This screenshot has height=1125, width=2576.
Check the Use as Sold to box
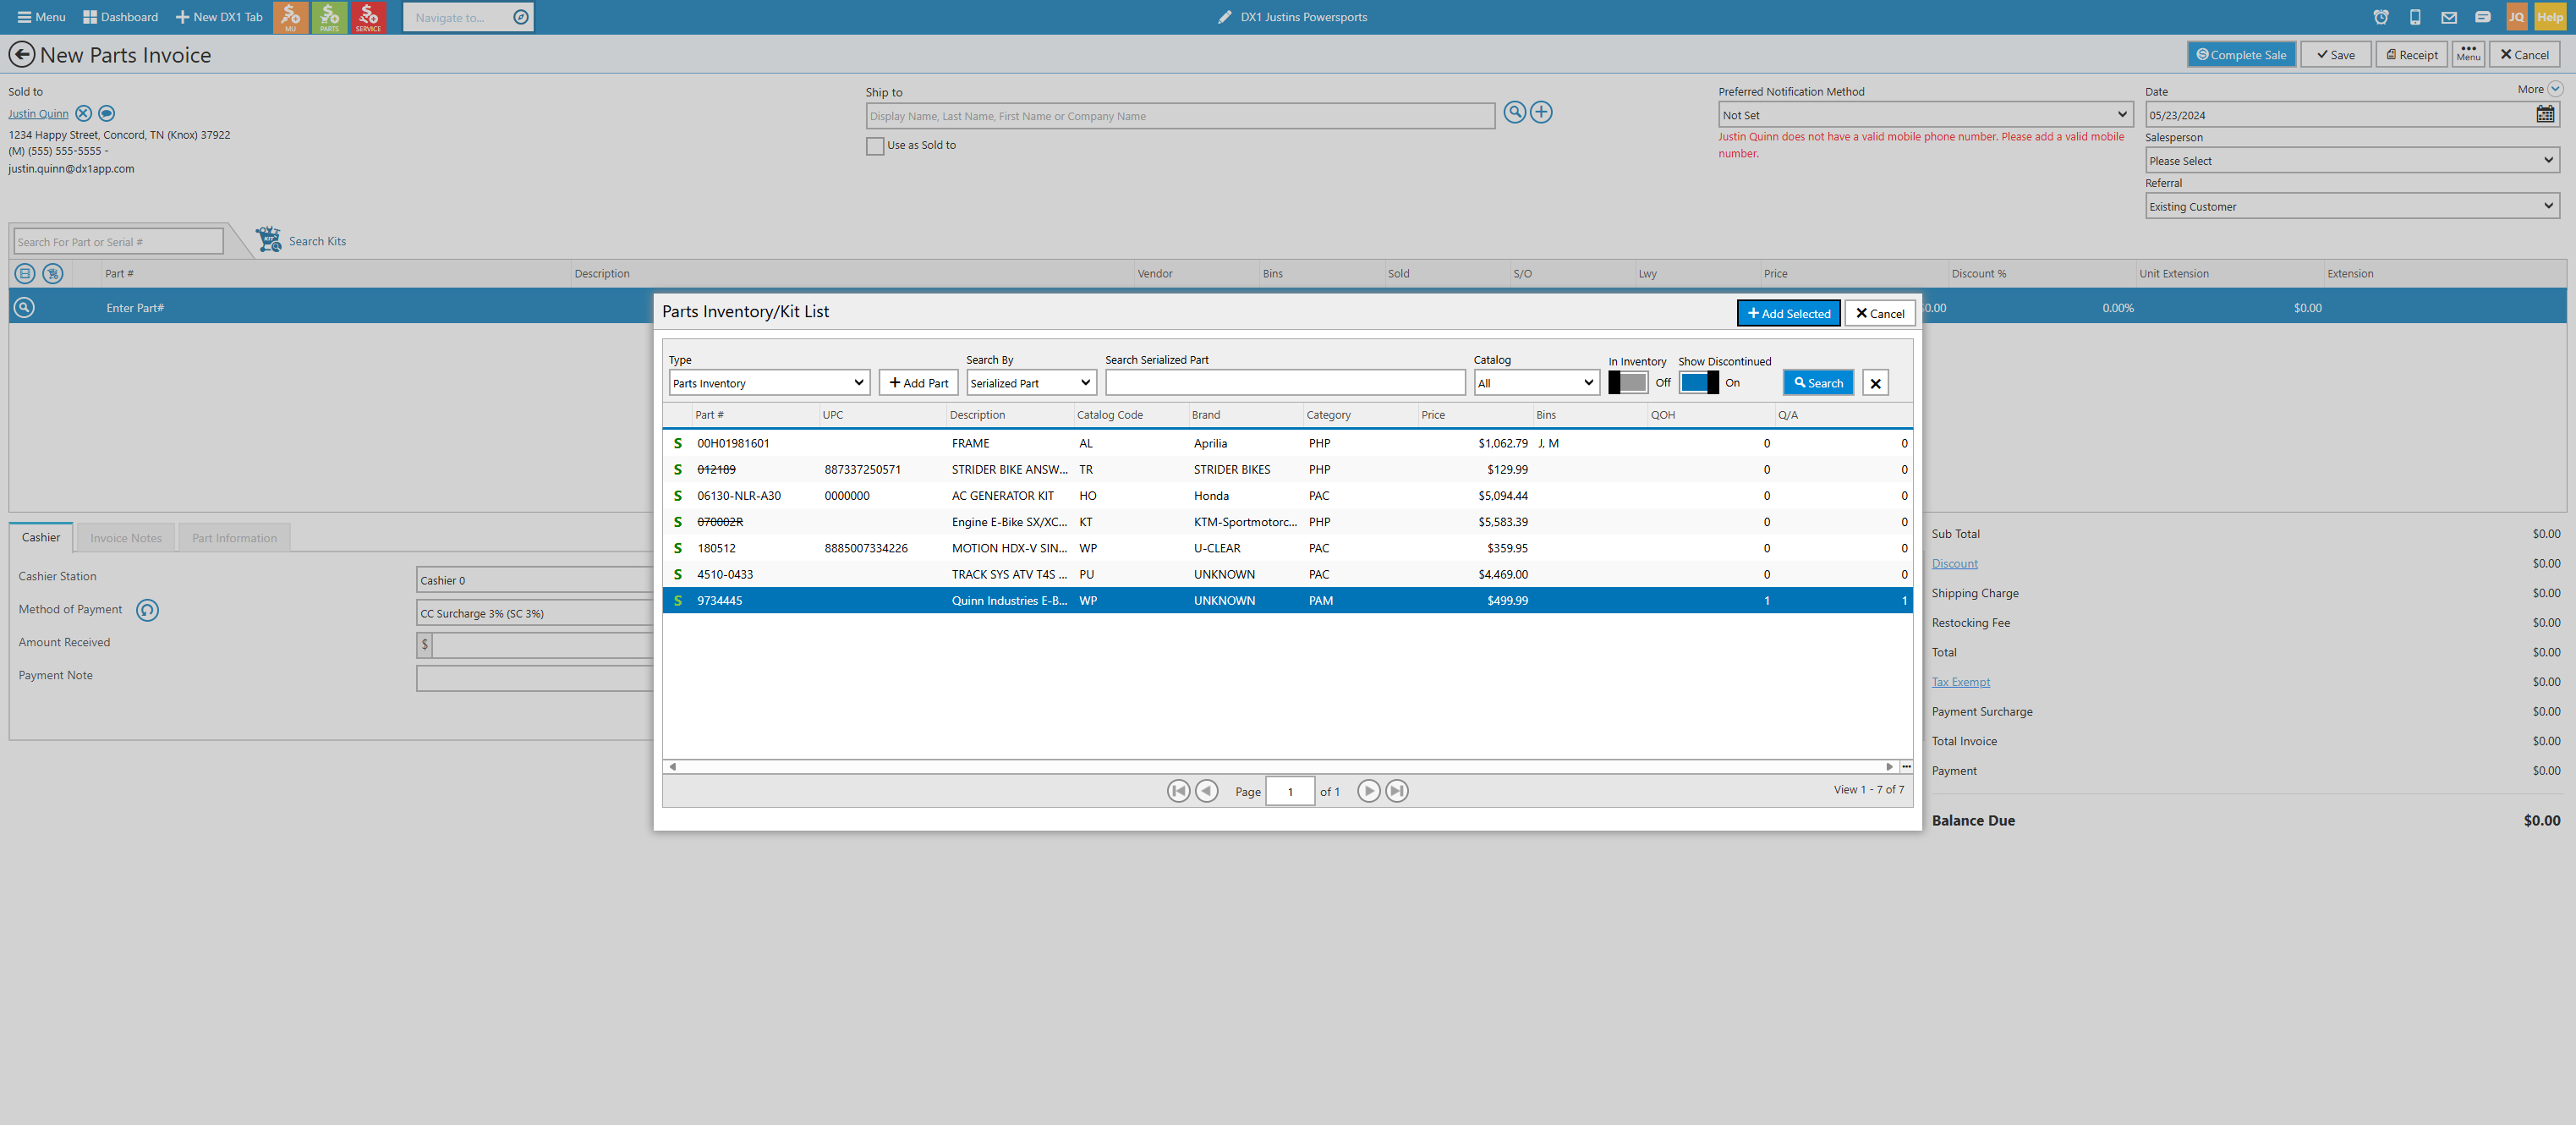(875, 146)
